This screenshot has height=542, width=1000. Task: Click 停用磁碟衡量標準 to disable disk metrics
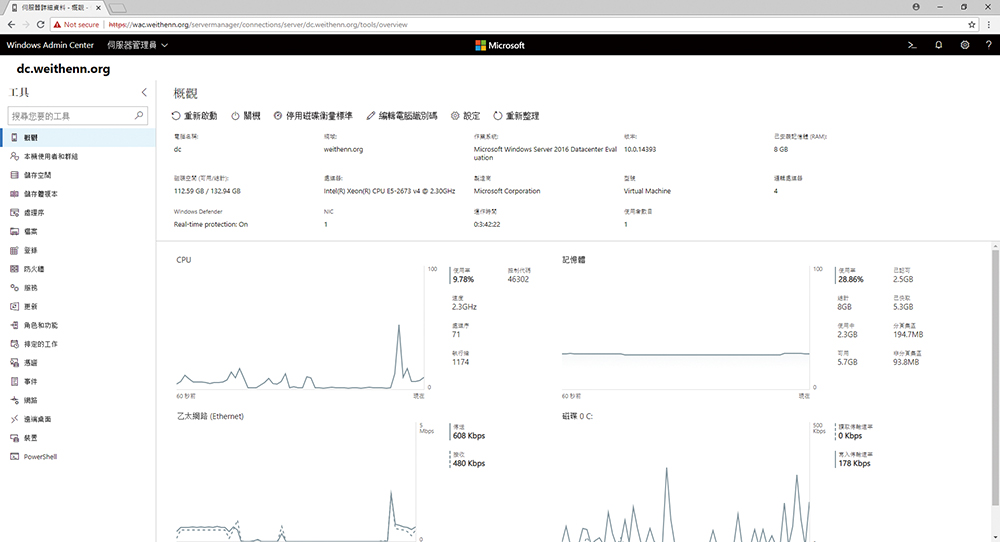(x=313, y=116)
